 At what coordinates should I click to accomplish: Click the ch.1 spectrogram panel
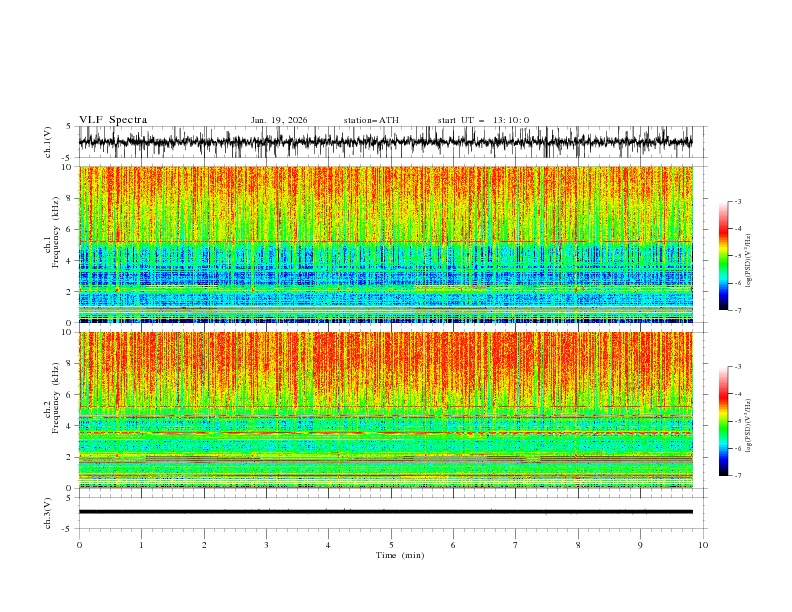pos(386,244)
